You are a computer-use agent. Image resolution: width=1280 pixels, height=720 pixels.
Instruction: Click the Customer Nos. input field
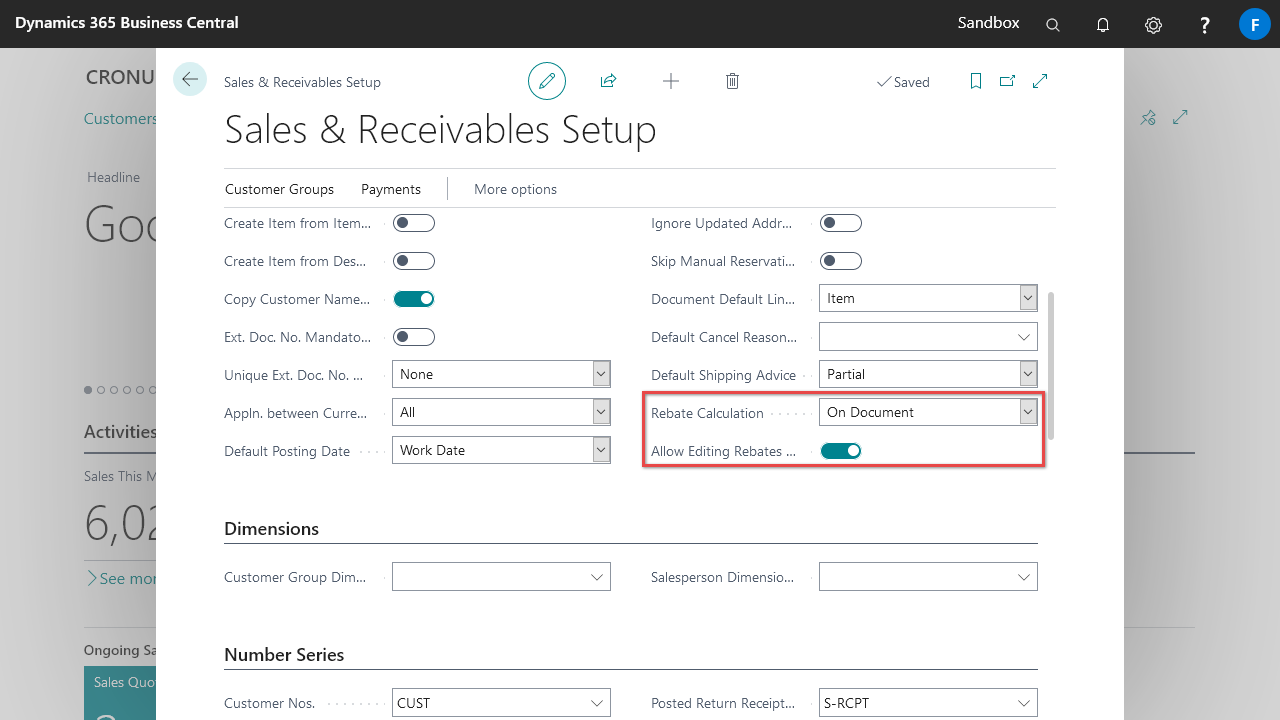pos(490,703)
